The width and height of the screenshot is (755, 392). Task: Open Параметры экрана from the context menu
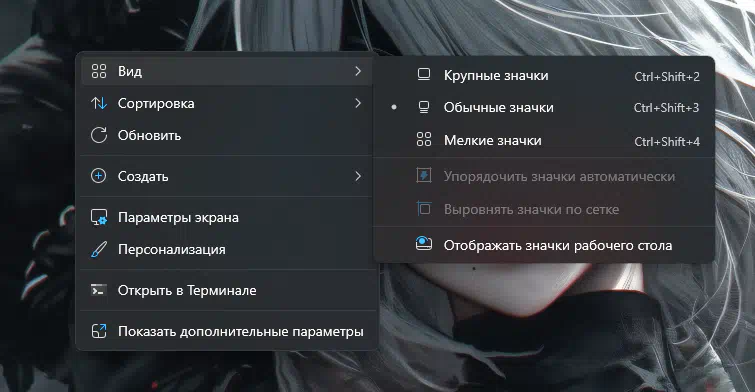point(226,217)
